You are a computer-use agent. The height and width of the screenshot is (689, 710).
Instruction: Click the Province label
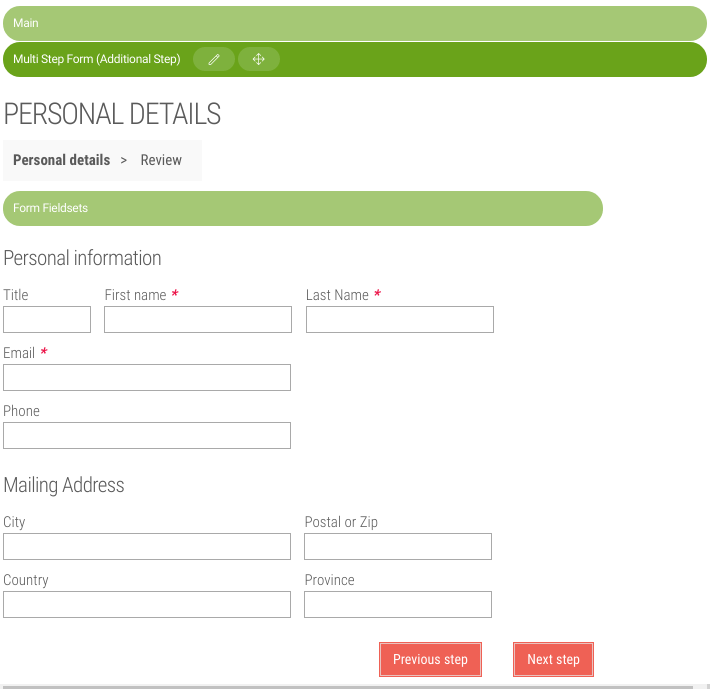330,580
